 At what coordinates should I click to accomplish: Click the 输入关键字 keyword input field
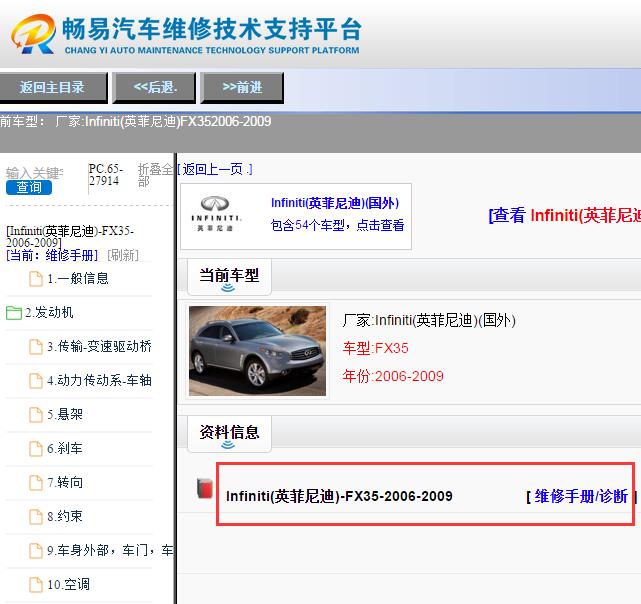pyautogui.click(x=34, y=173)
